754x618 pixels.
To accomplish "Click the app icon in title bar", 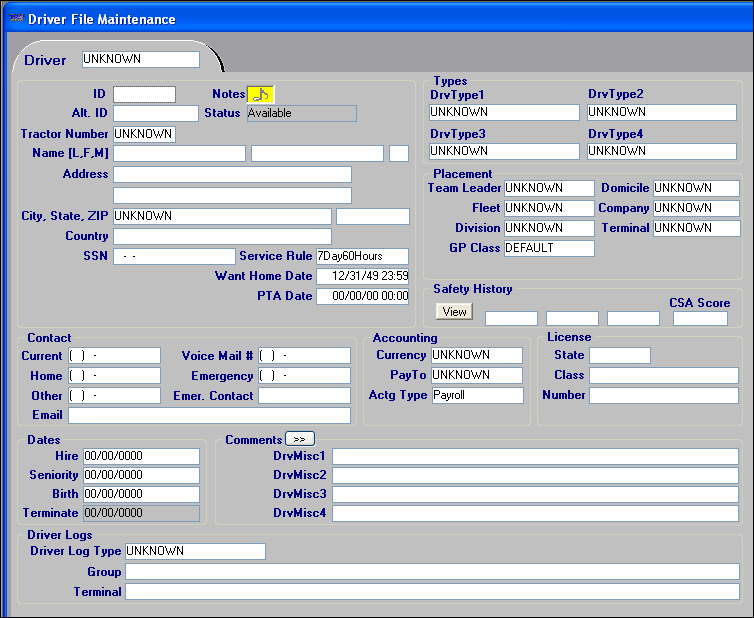I will click(15, 19).
